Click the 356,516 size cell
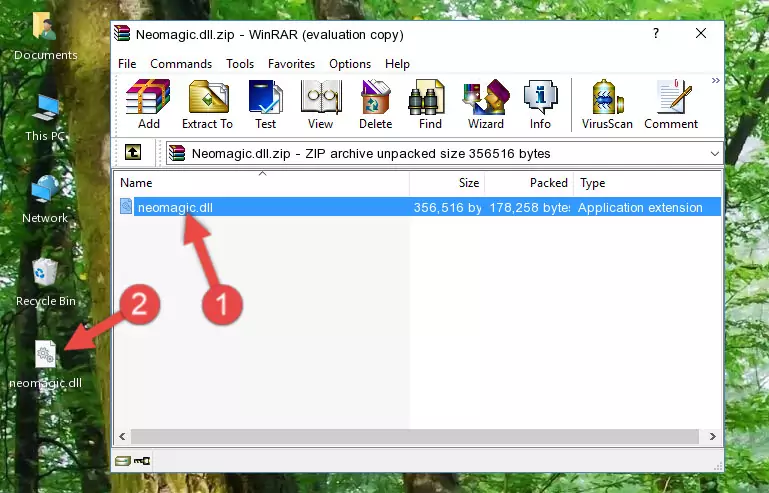Viewport: 769px width, 493px height. point(447,208)
